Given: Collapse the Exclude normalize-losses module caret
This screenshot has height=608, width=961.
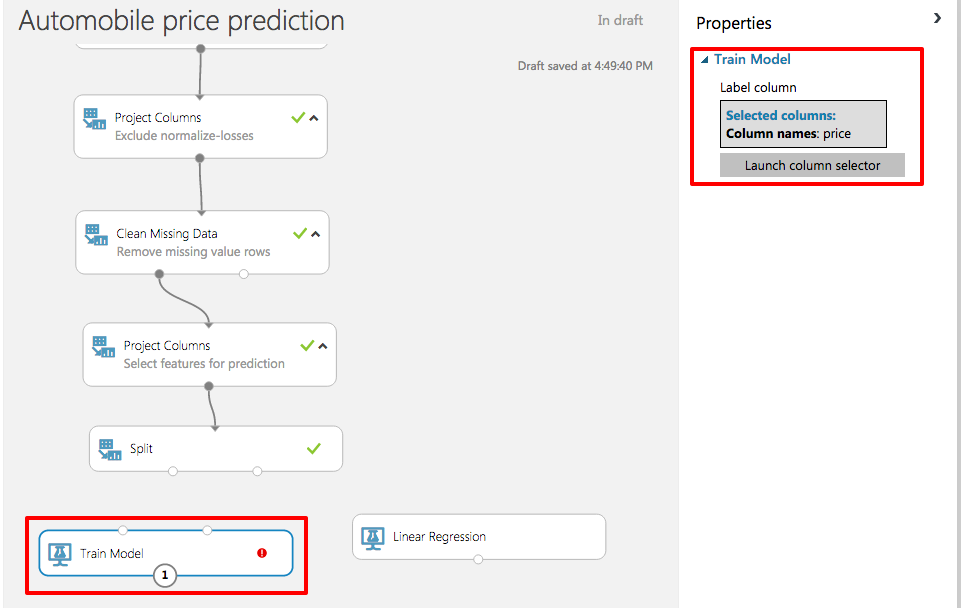Looking at the screenshot, I should point(314,118).
